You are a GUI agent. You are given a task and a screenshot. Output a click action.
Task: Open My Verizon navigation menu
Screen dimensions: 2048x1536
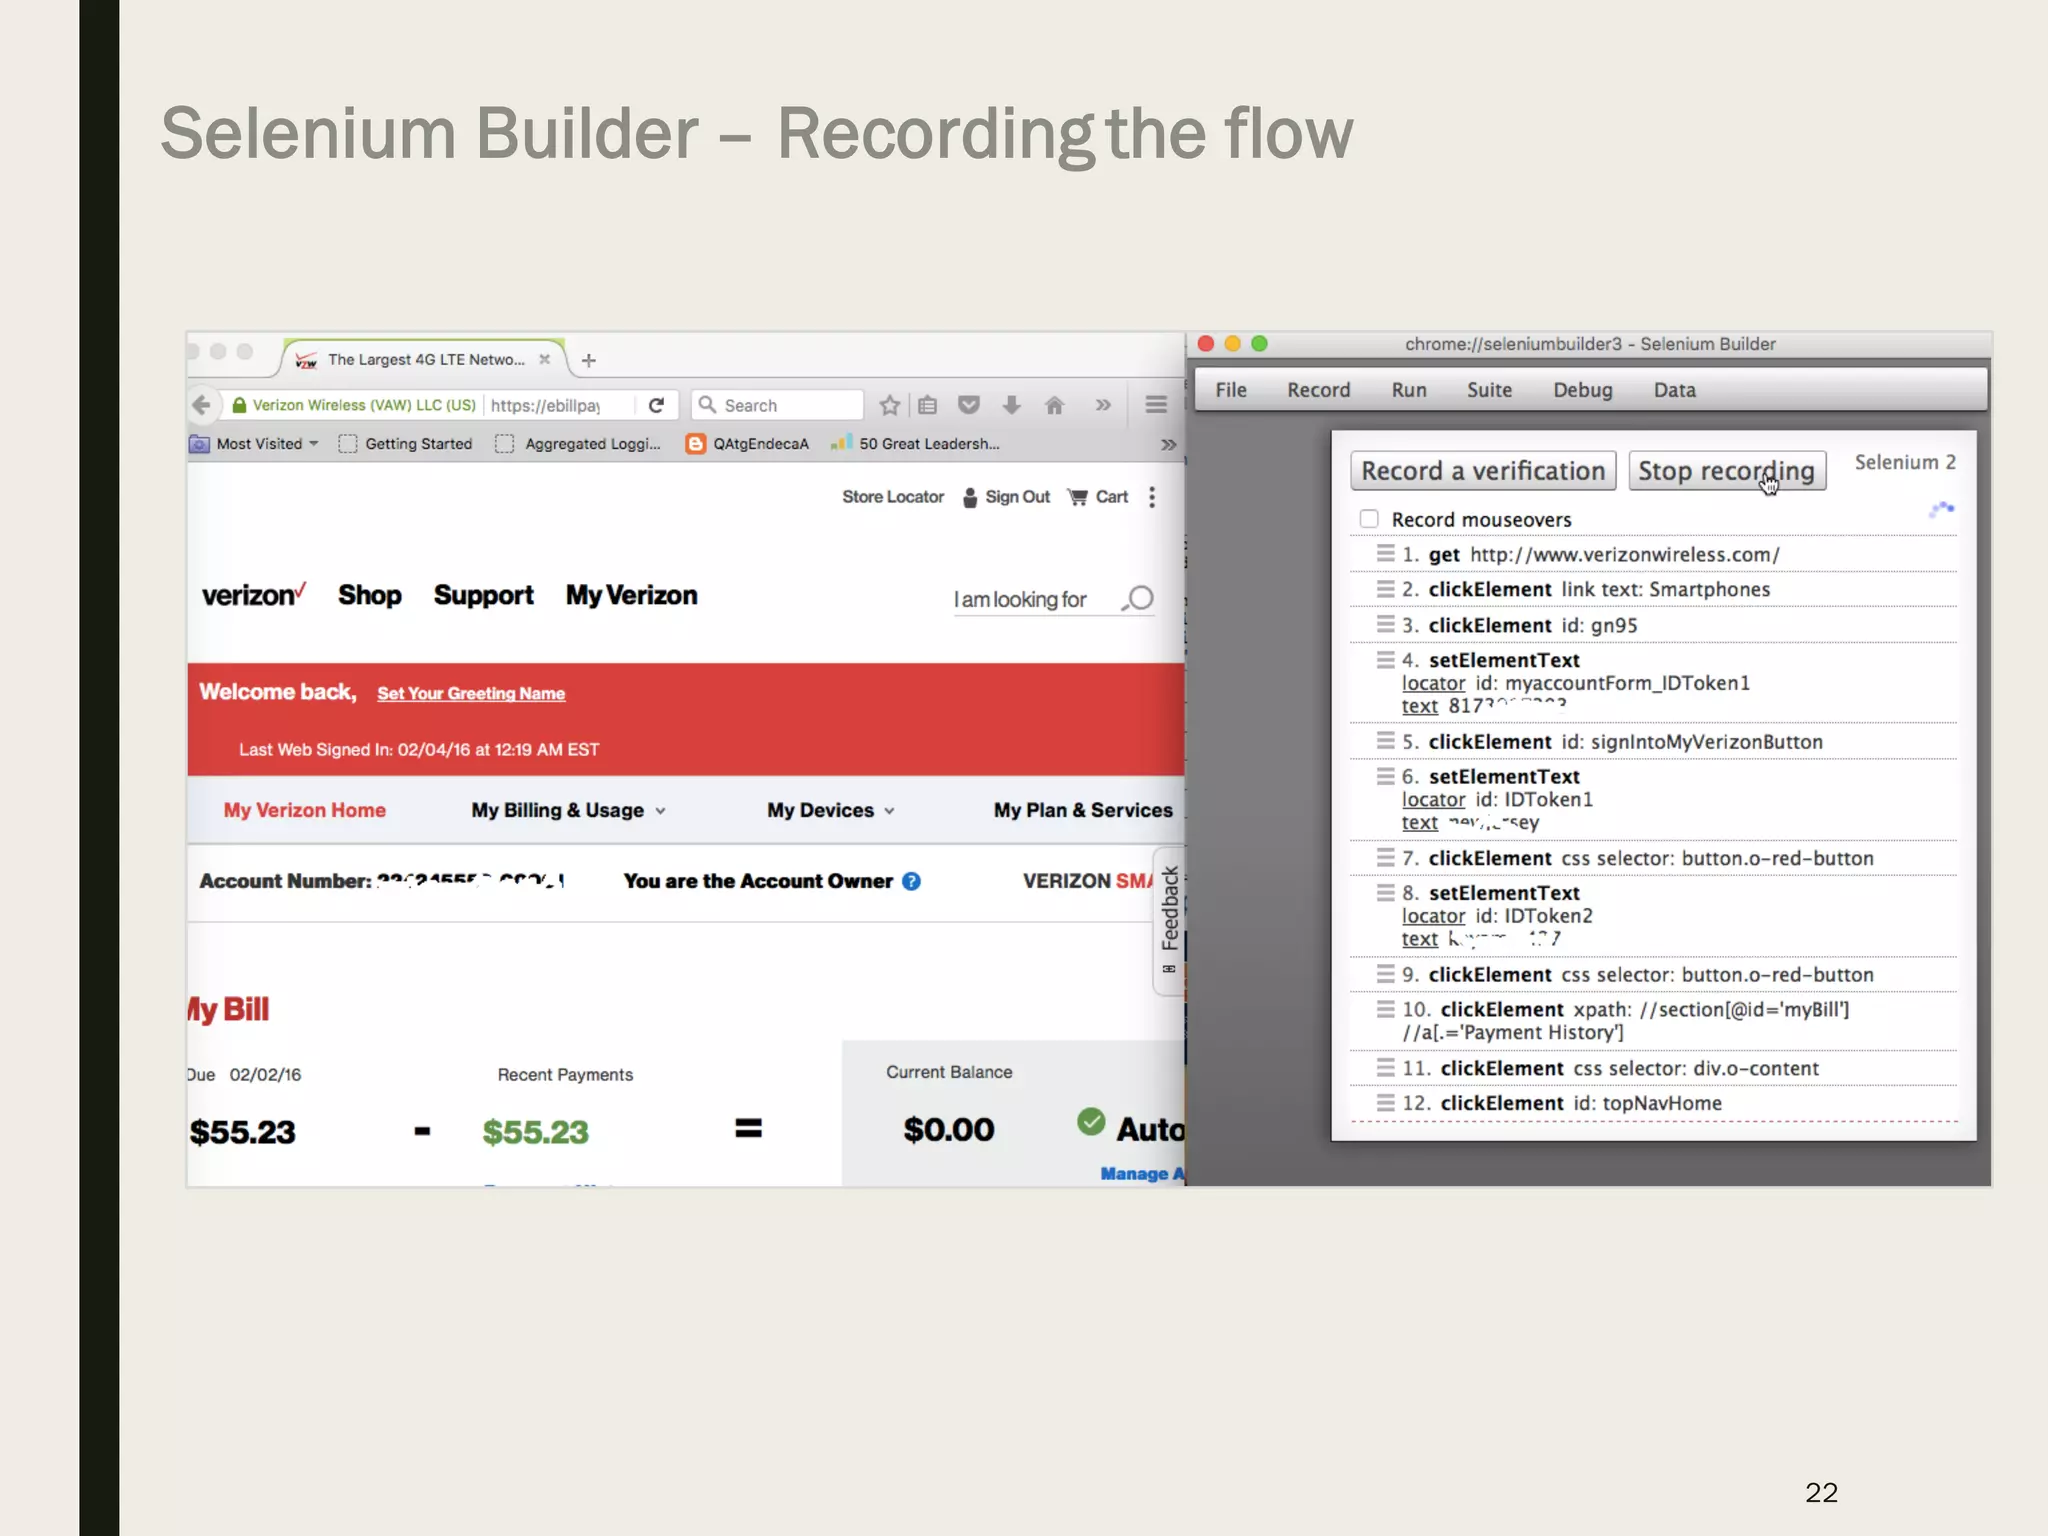(x=632, y=596)
